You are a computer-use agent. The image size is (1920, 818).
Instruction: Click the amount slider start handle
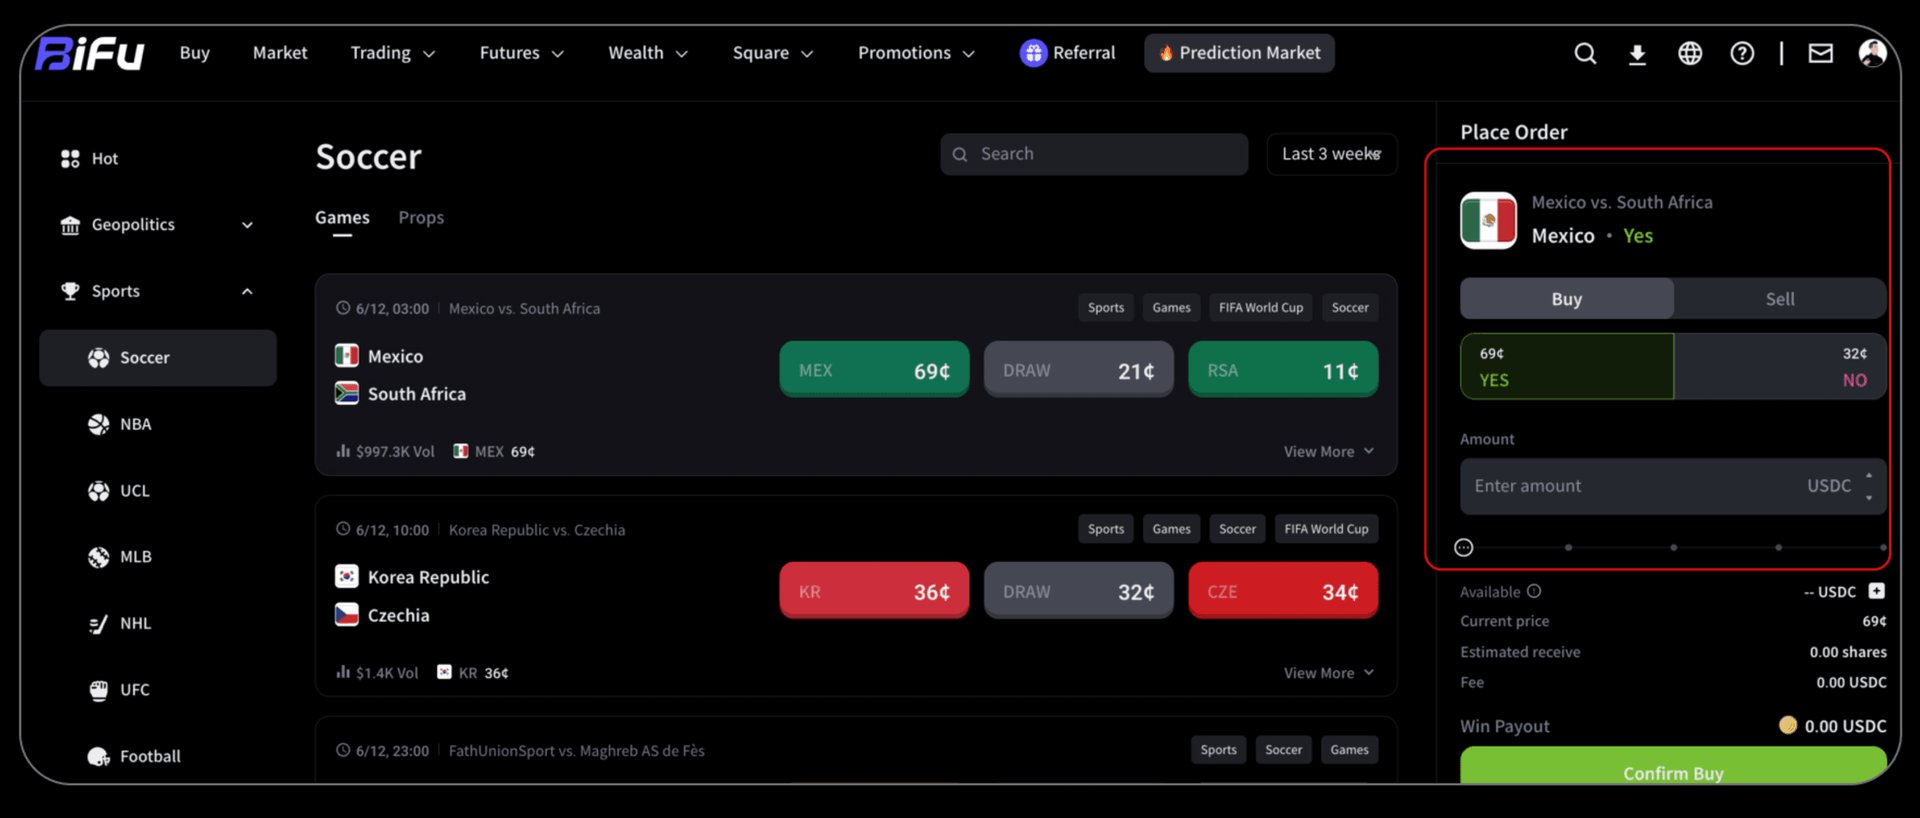tap(1464, 547)
